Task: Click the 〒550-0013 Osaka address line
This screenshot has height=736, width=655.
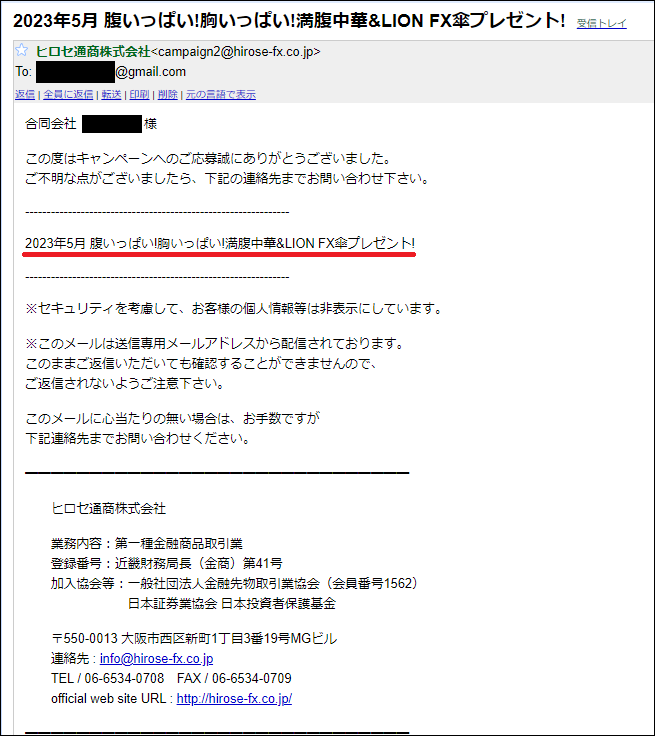Action: (194, 638)
